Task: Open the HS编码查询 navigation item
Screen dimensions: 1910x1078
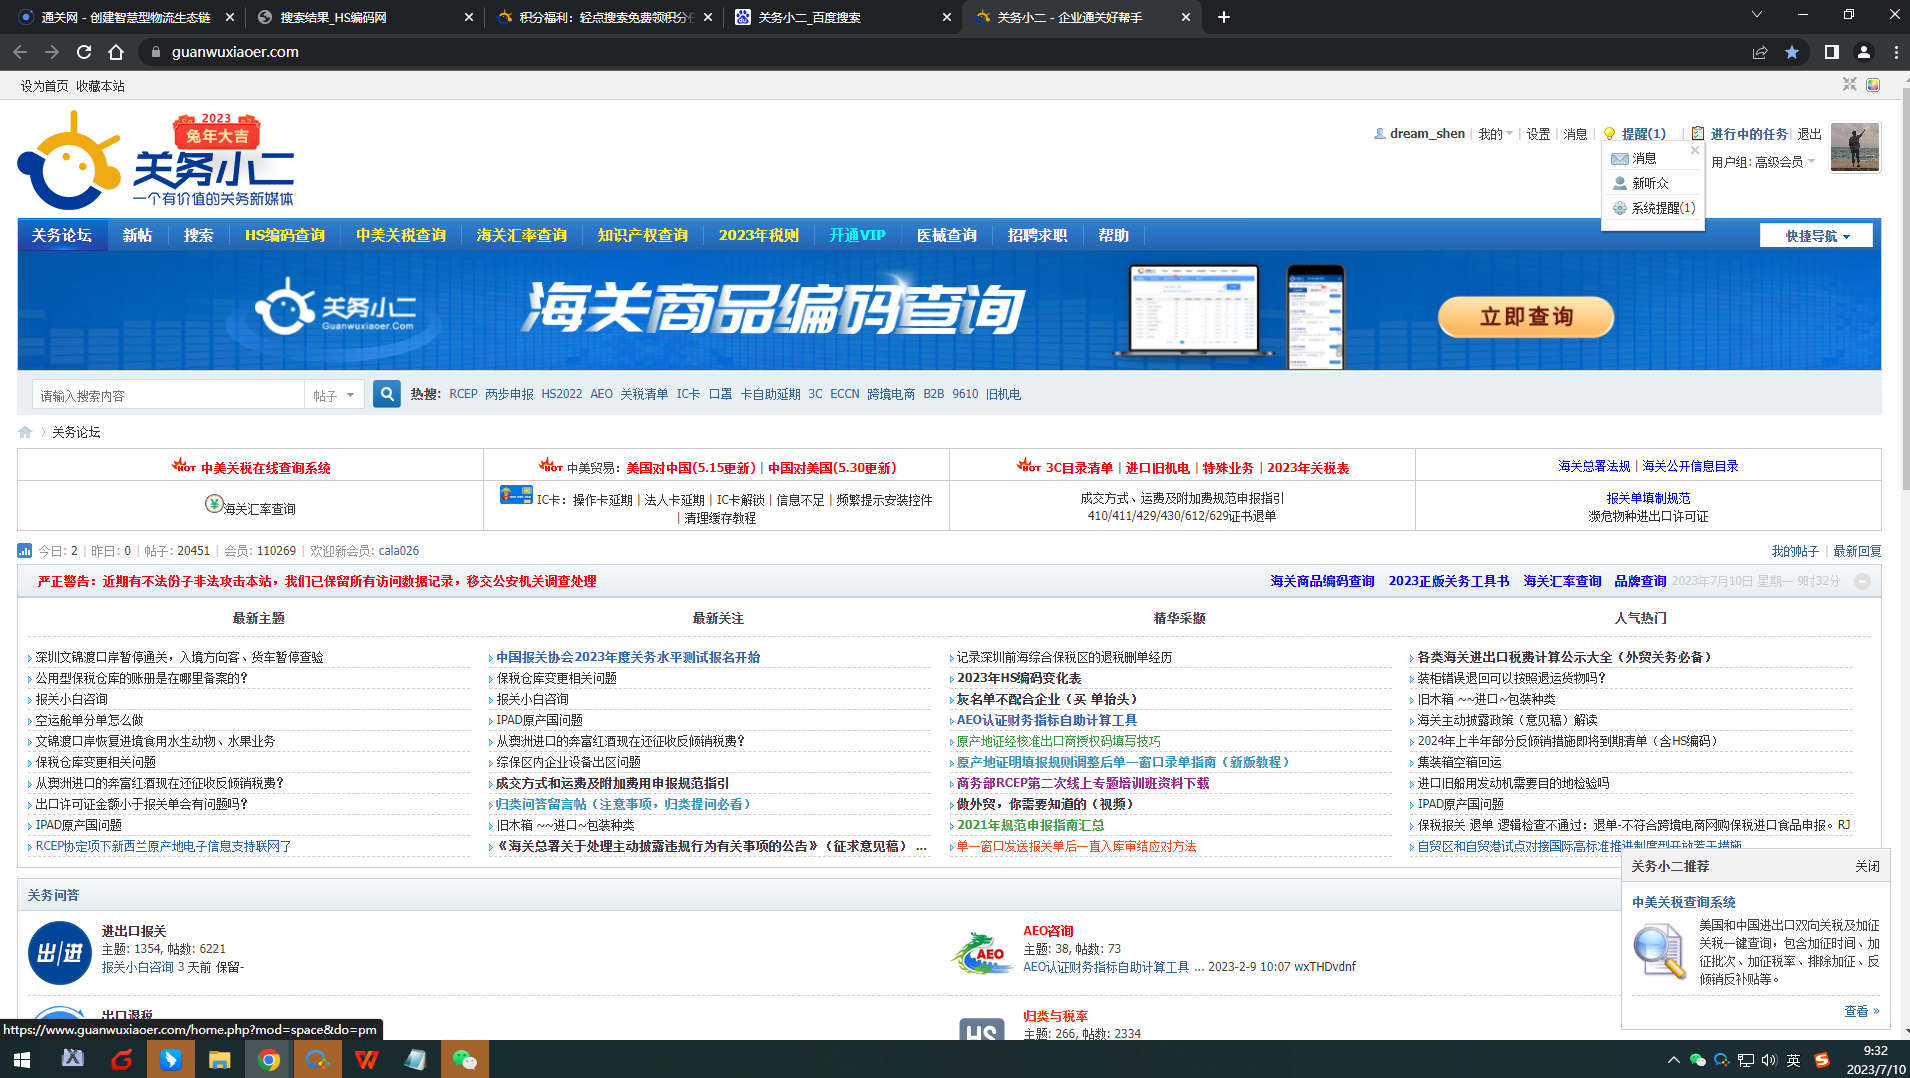Action: [x=285, y=235]
